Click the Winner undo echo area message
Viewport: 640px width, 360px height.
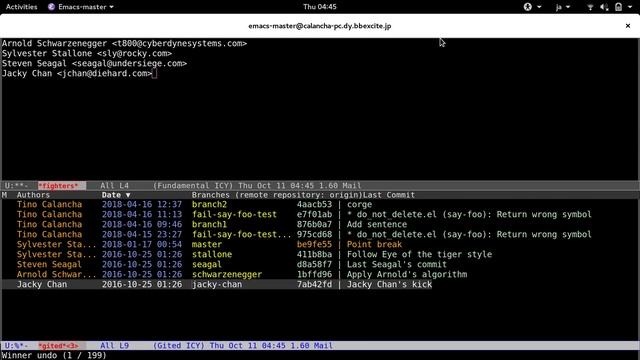[x=54, y=355]
